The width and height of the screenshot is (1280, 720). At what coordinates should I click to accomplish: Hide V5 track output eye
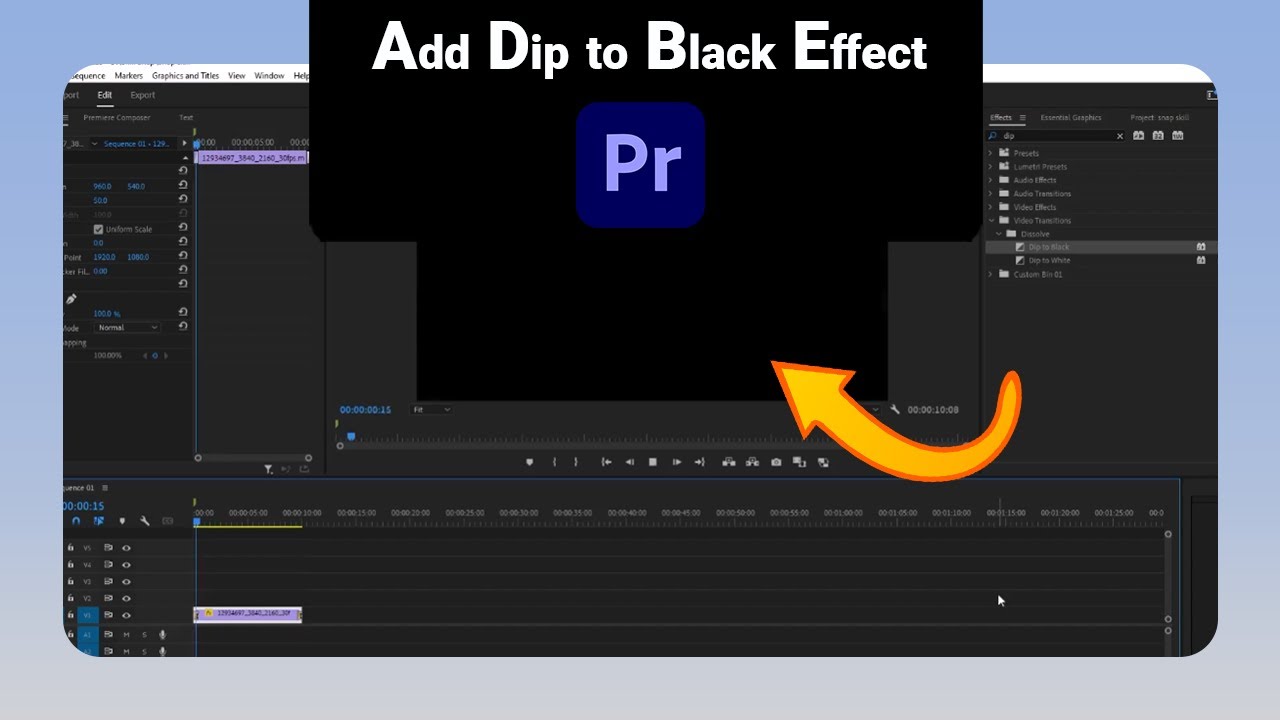(x=127, y=548)
